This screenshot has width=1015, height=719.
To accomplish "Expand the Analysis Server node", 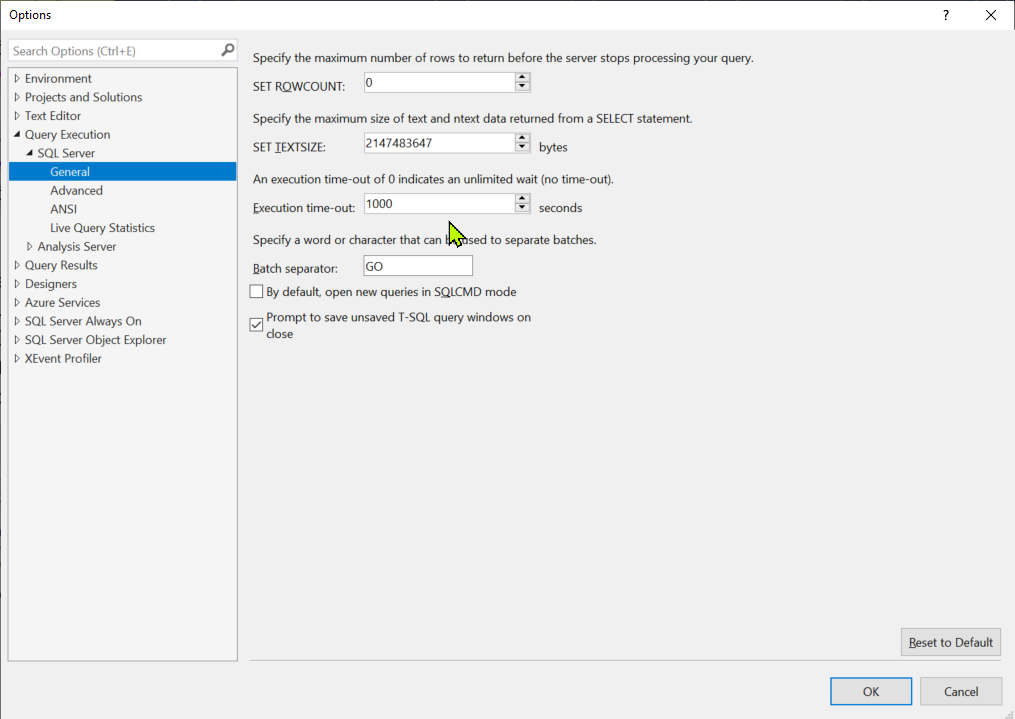I will click(x=30, y=247).
